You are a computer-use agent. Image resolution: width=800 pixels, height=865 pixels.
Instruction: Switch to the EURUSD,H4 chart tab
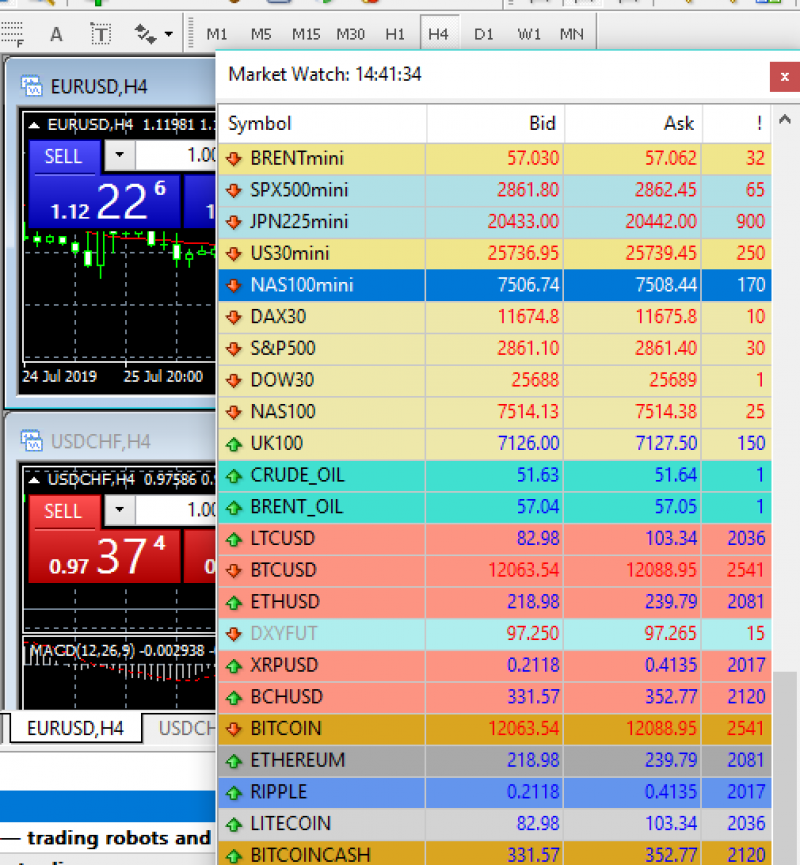(x=76, y=728)
